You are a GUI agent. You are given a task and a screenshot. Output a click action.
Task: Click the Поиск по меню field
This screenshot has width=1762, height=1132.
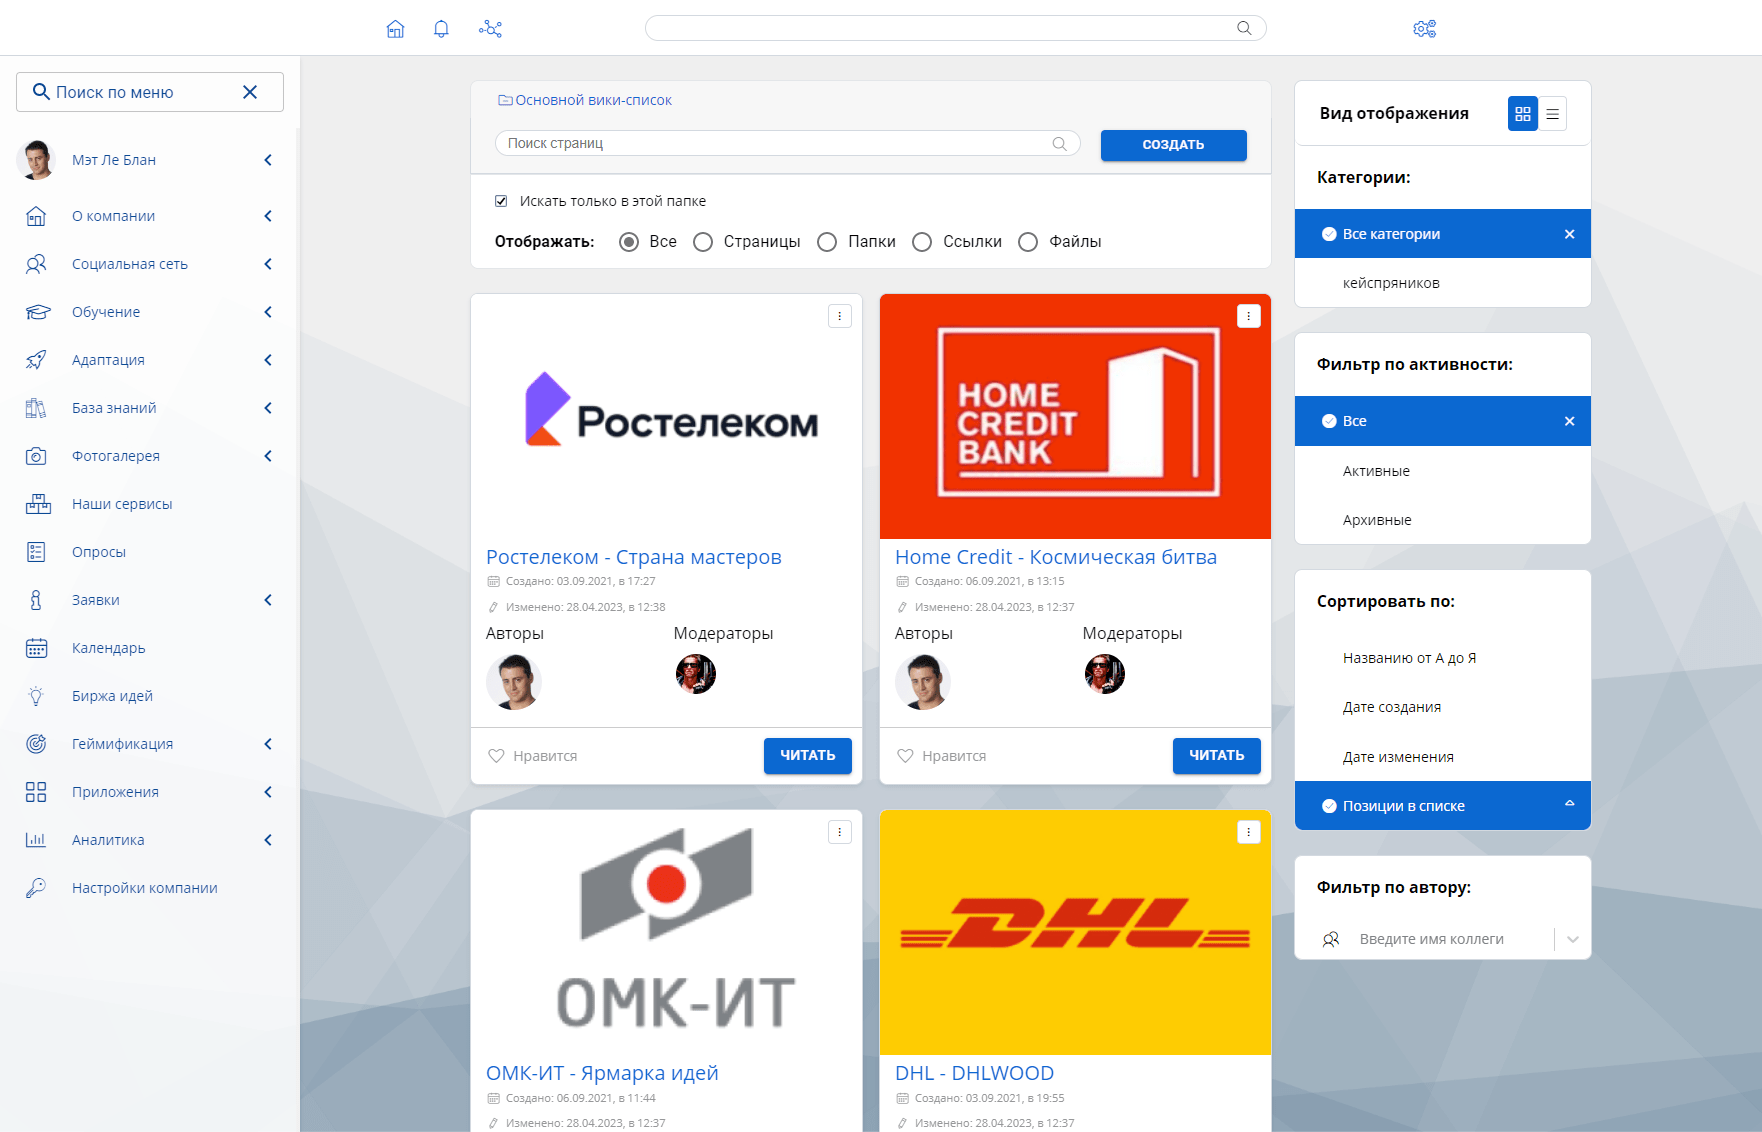[x=149, y=92]
